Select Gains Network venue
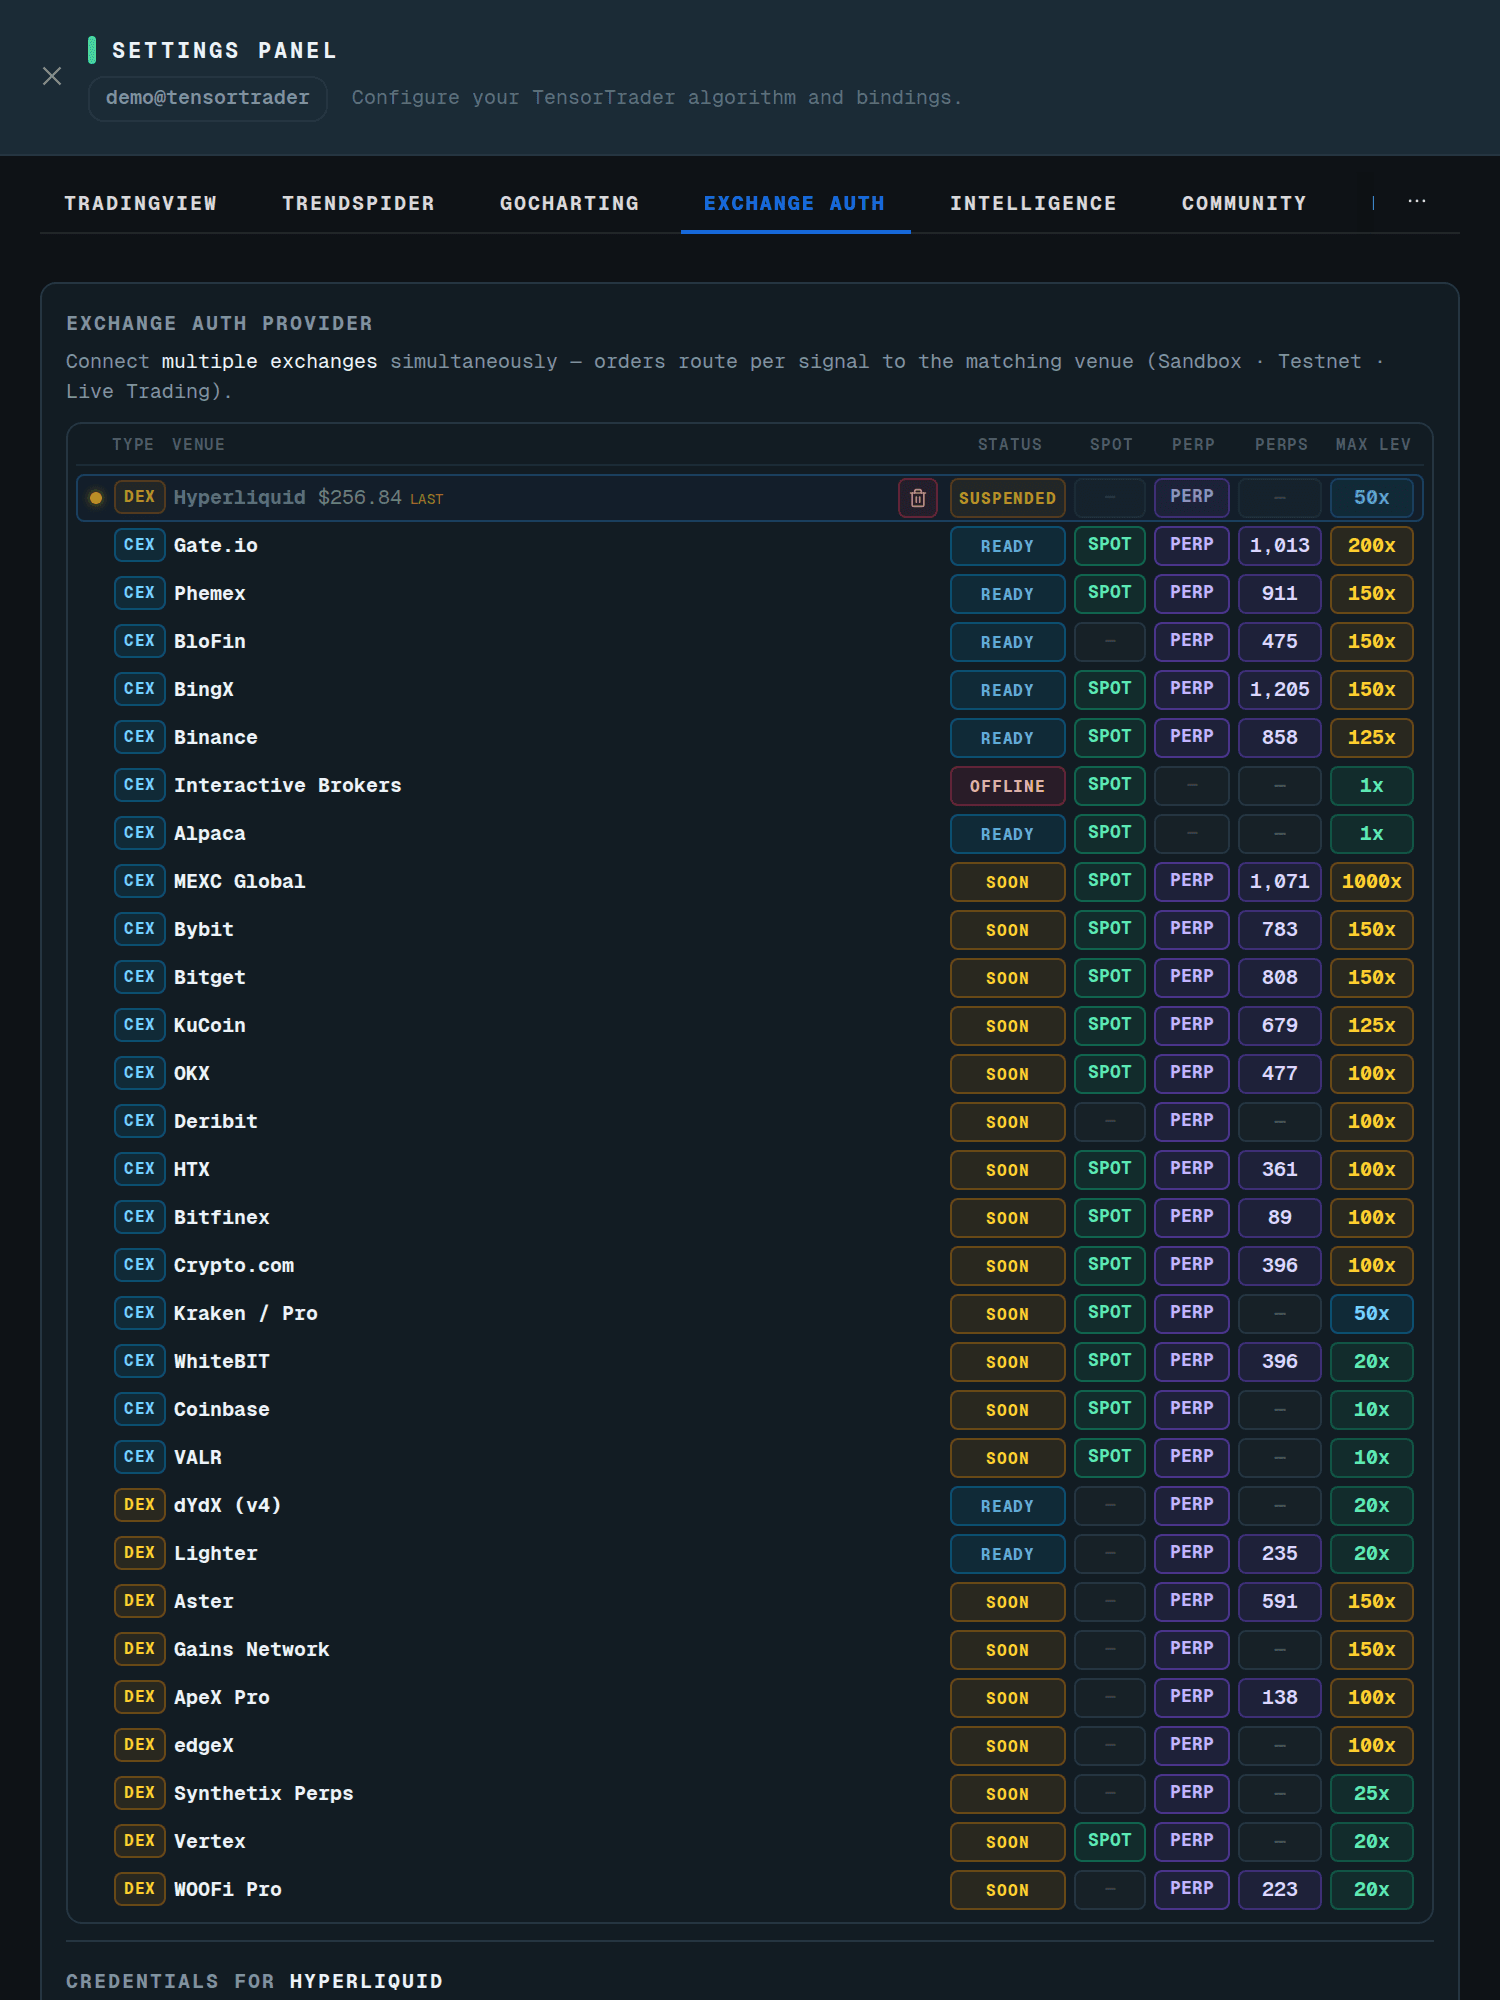Viewport: 1500px width, 2000px height. (750, 1650)
